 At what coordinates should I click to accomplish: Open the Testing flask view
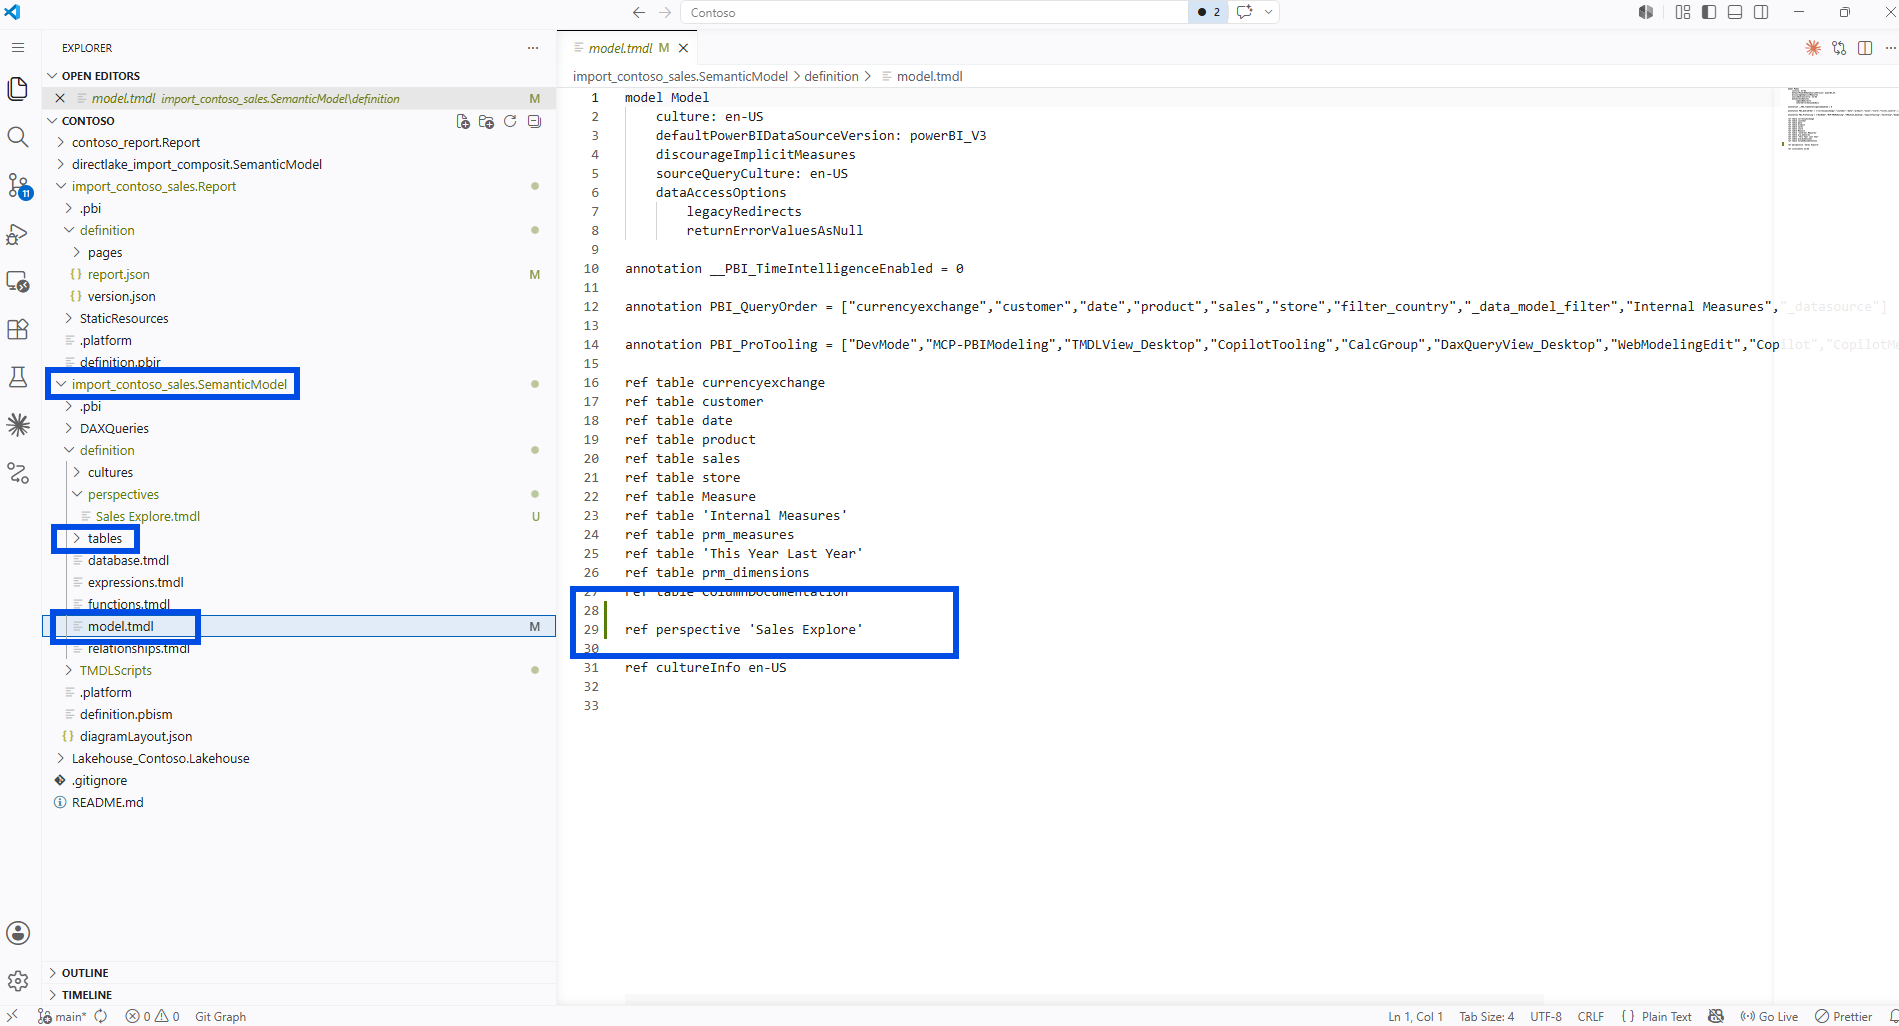coord(18,377)
